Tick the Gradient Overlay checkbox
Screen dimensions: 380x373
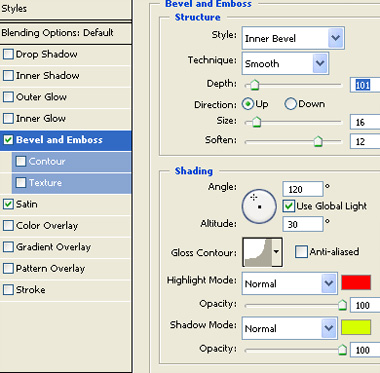pyautogui.click(x=8, y=247)
